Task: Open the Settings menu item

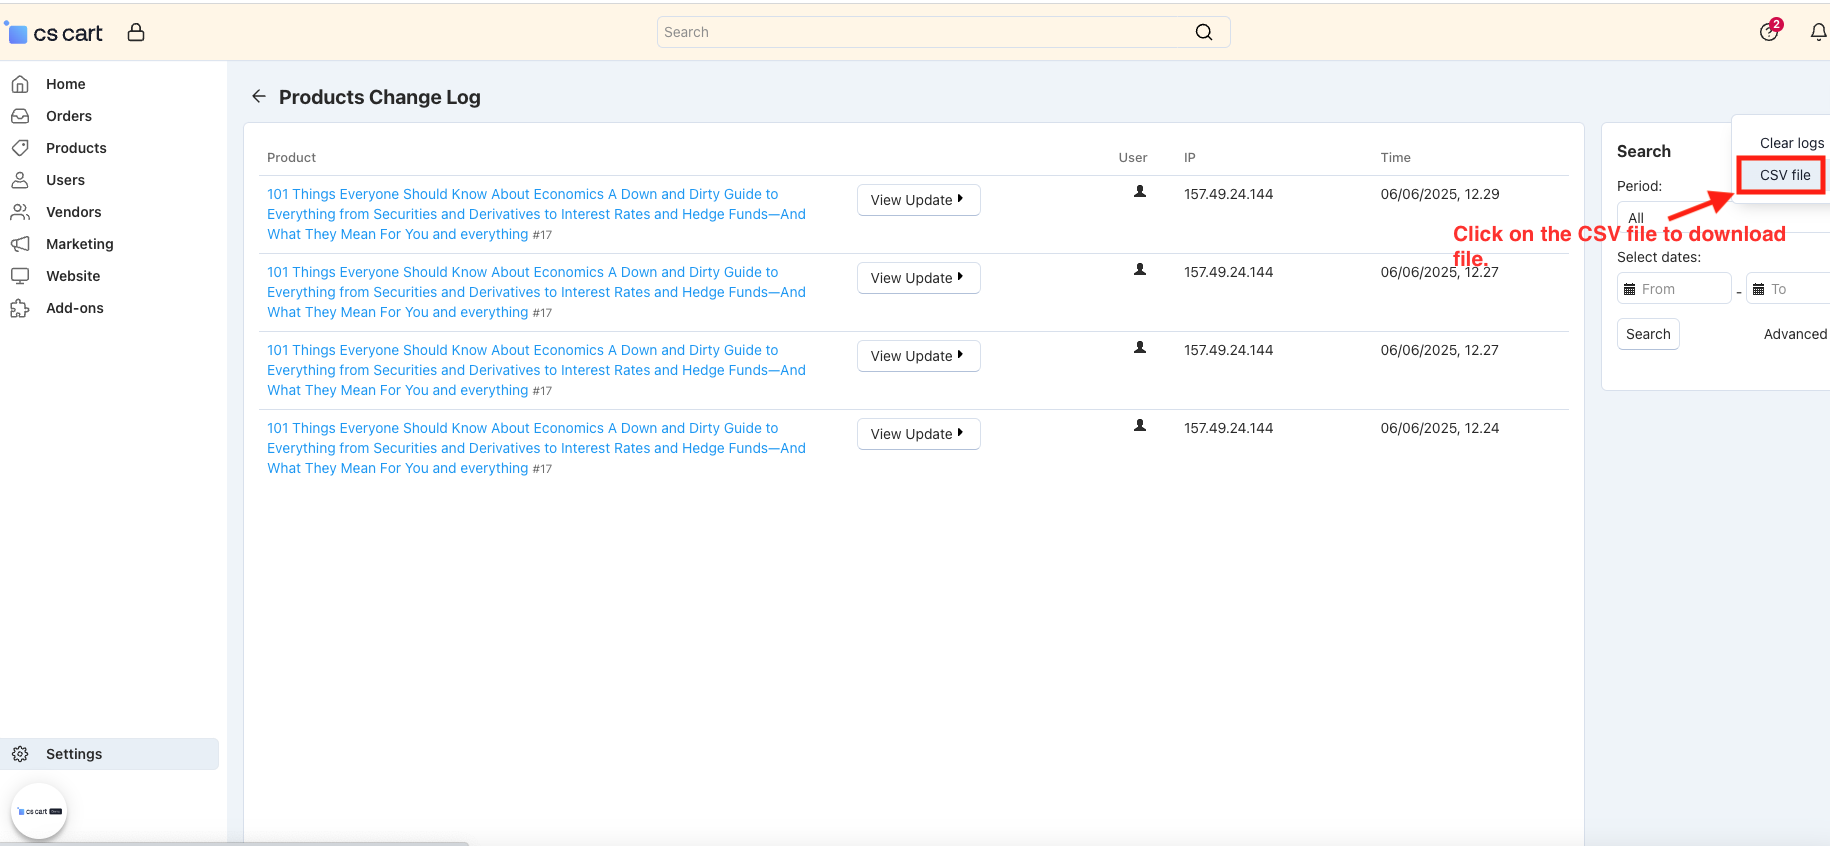Action: tap(109, 754)
